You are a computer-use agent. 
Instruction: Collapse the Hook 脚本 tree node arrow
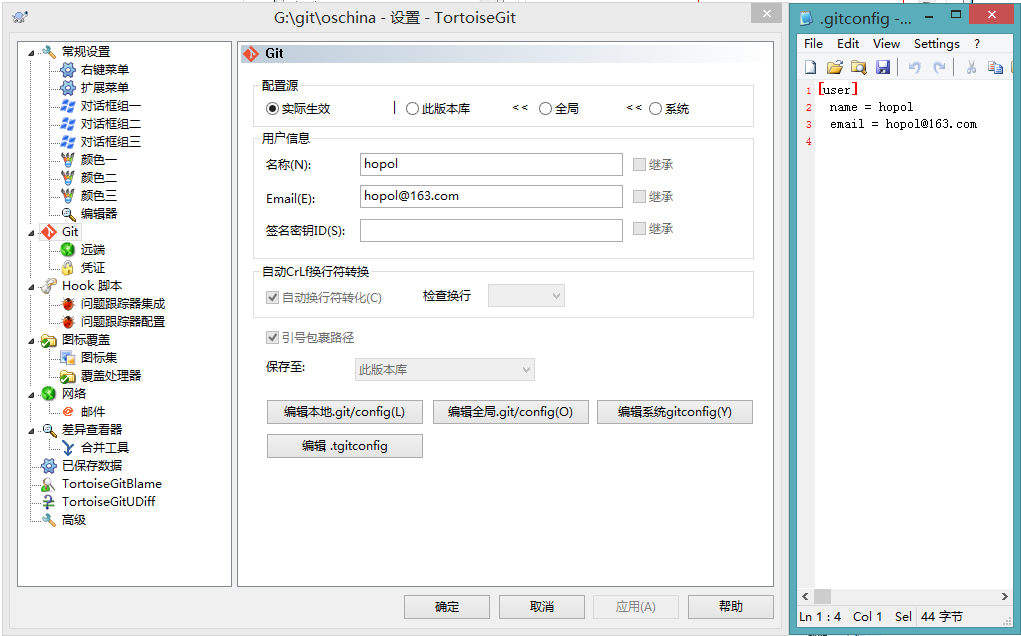pos(31,286)
